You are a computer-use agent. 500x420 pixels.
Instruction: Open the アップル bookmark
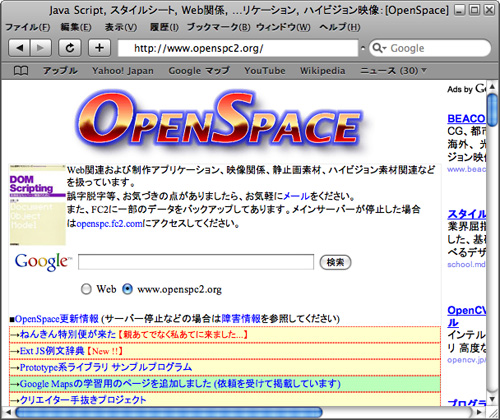[60, 71]
